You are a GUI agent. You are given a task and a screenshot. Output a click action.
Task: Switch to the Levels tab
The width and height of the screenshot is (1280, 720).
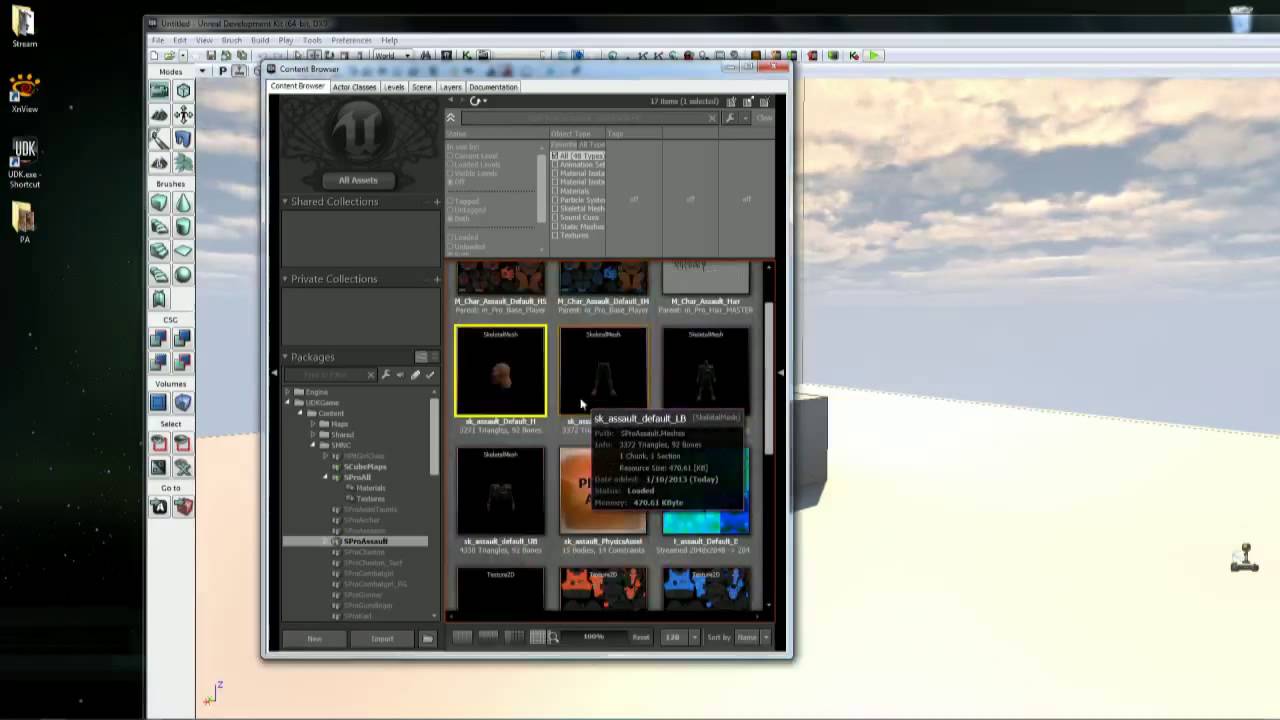(x=395, y=87)
